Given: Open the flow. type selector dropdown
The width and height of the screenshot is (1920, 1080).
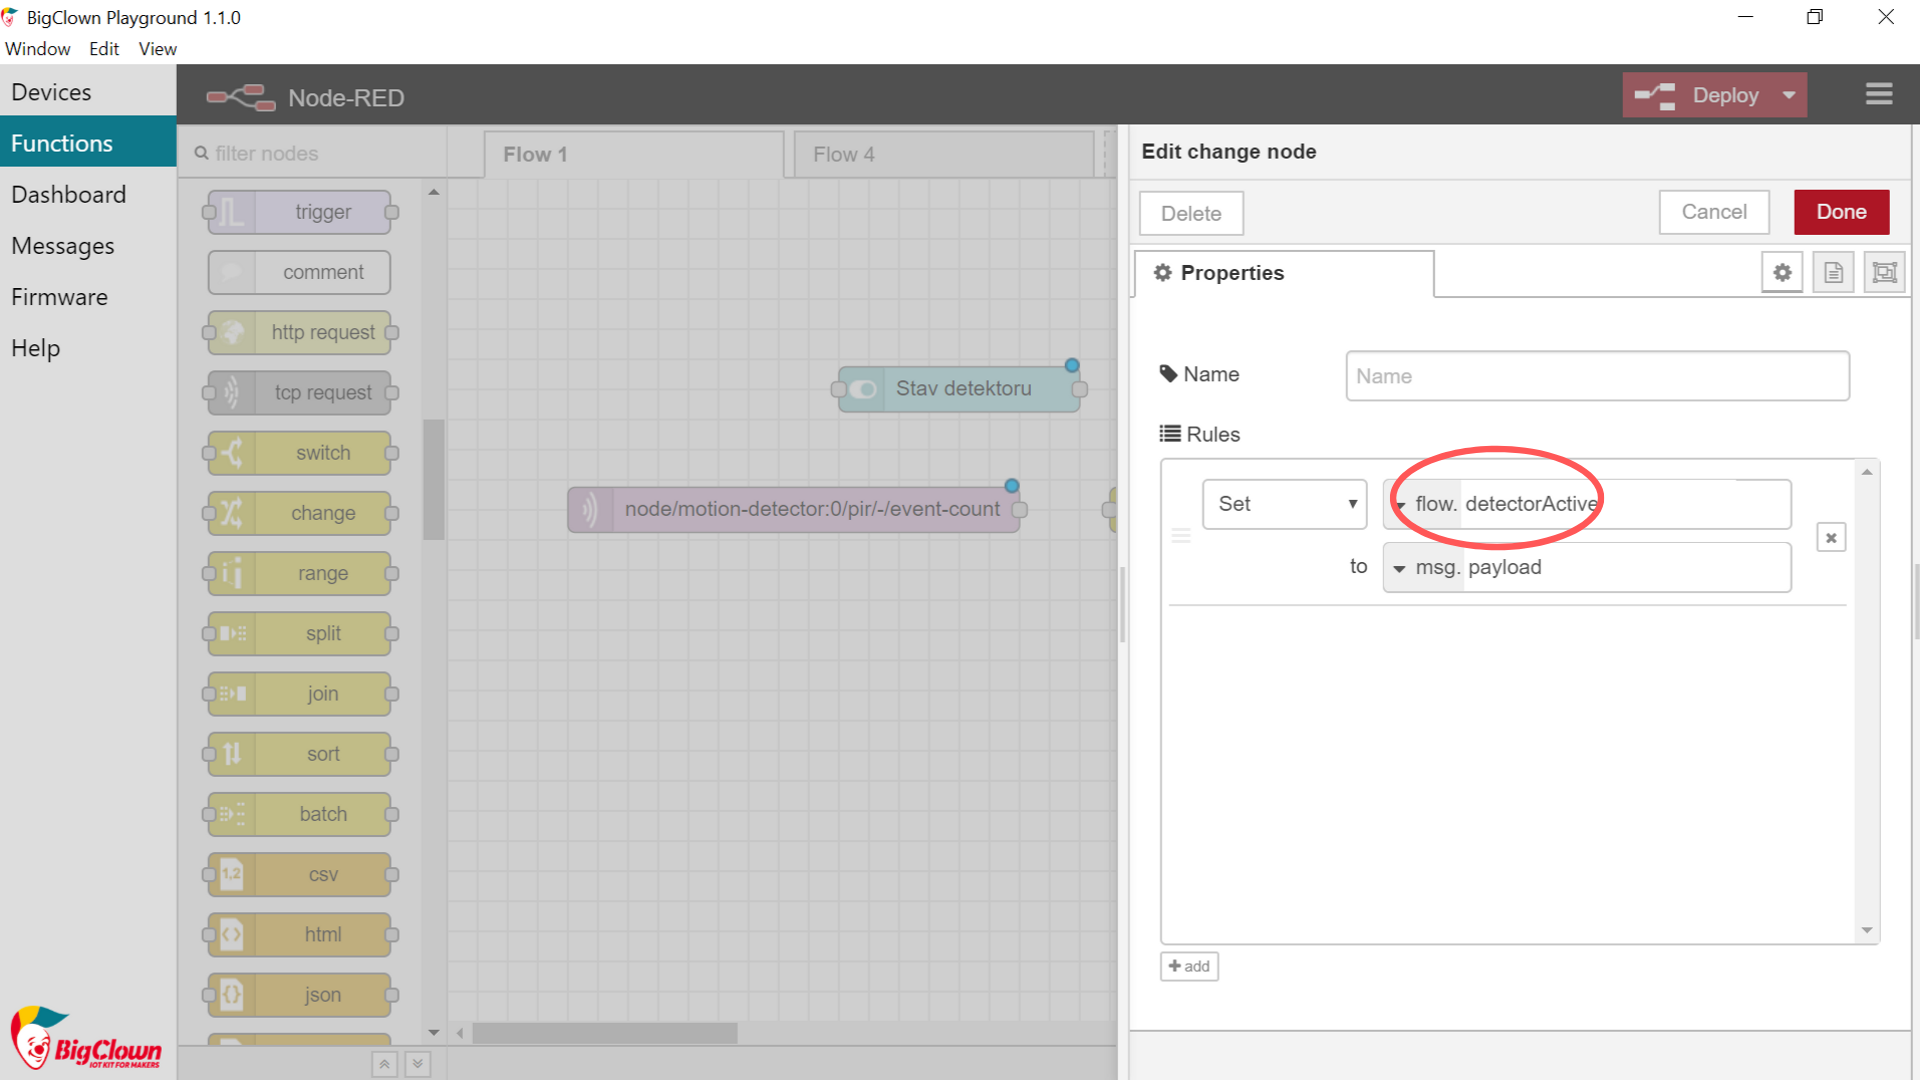Looking at the screenshot, I should tap(1424, 504).
